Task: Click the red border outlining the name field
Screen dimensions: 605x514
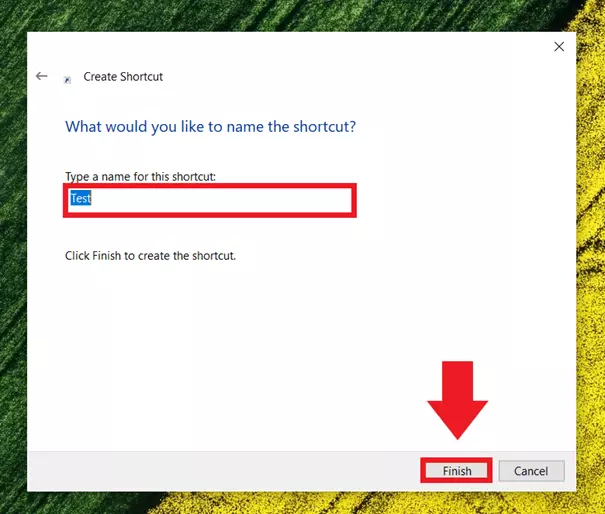Action: coord(210,185)
